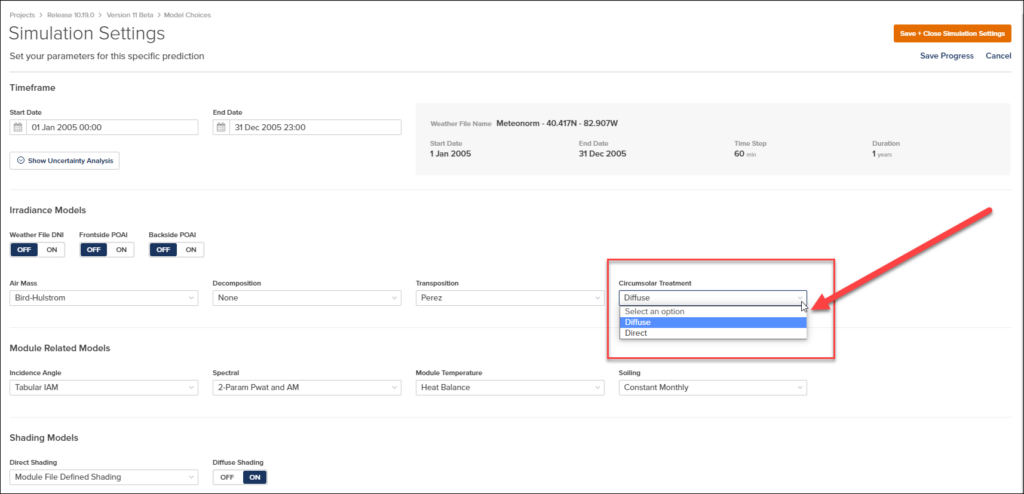Click the chevron icon in Show Uncertainty Analysis
1024x494 pixels.
(x=20, y=160)
